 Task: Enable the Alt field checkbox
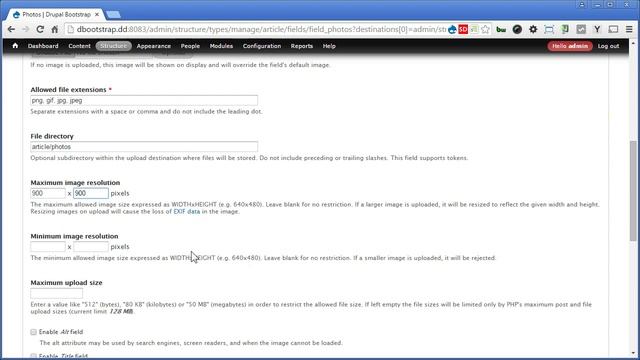33,332
